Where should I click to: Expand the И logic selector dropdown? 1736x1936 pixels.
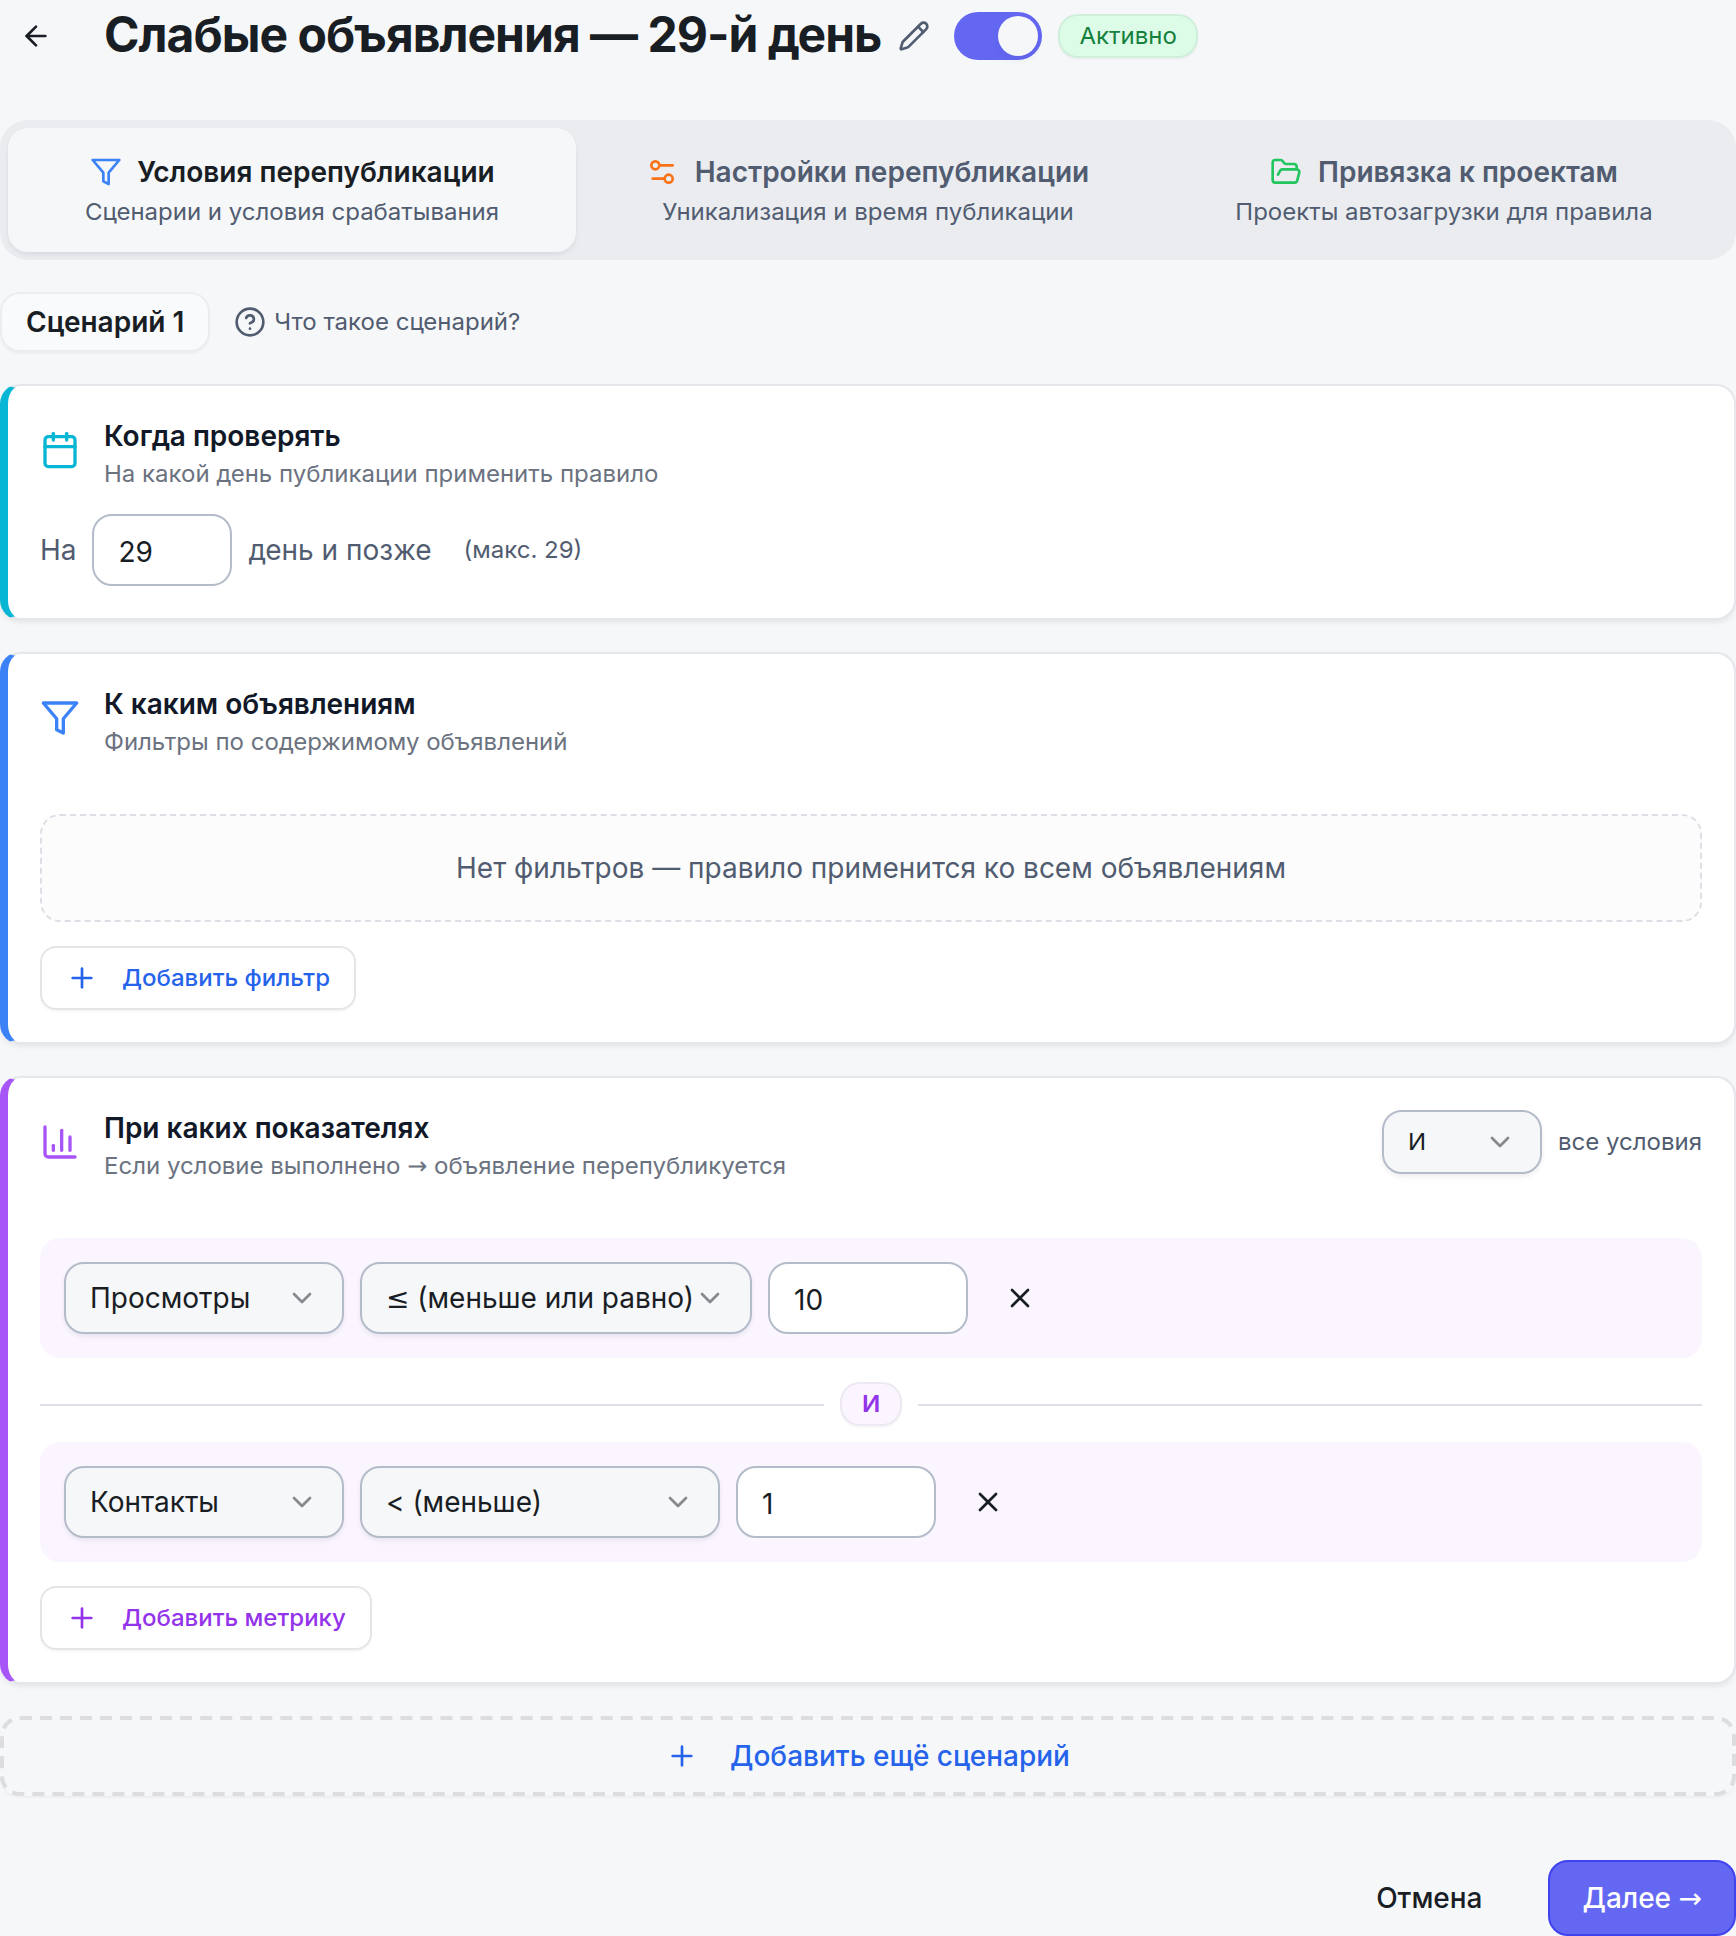click(1461, 1142)
